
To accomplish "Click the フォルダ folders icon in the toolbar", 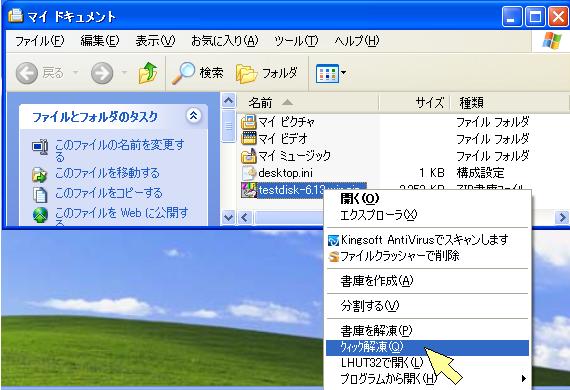I will tap(246, 74).
